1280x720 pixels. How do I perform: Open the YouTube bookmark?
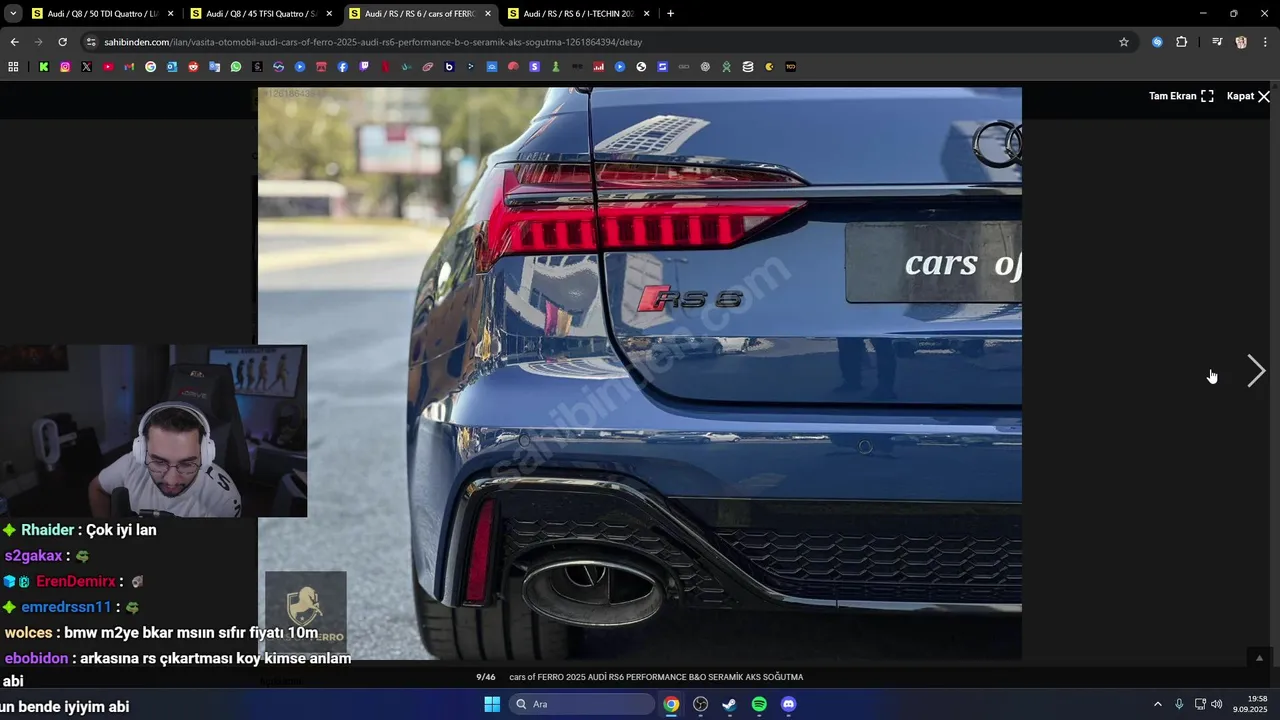pyautogui.click(x=108, y=67)
